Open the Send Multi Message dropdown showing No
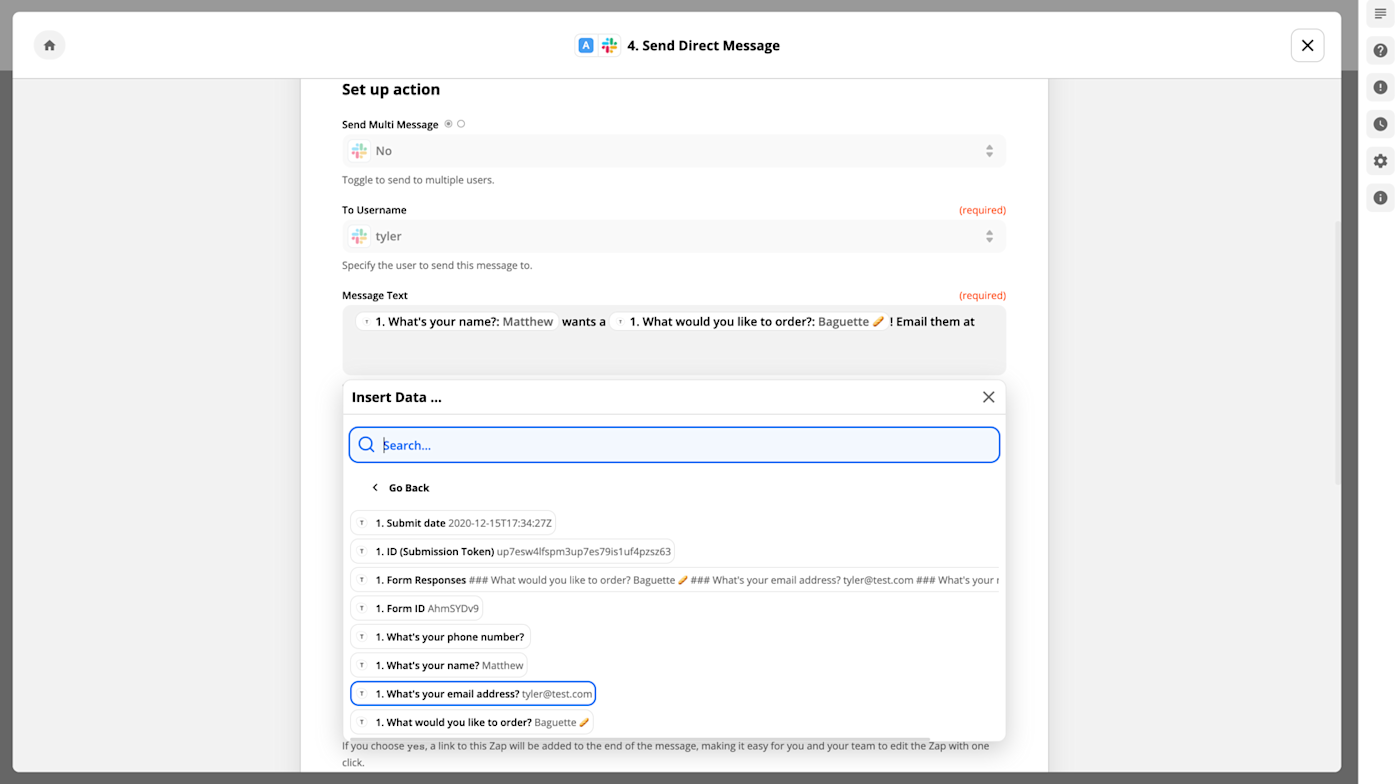Viewport: 1400px width, 784px height. coord(674,151)
